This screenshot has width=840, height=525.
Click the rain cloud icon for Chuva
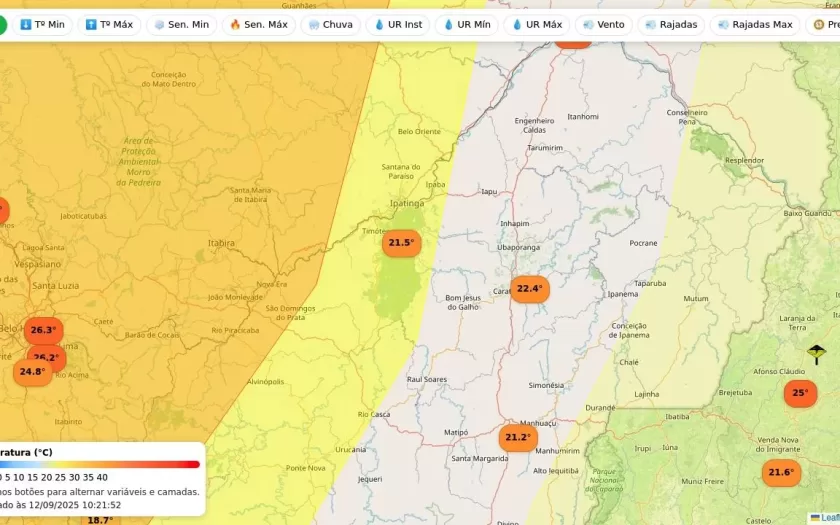coord(314,24)
